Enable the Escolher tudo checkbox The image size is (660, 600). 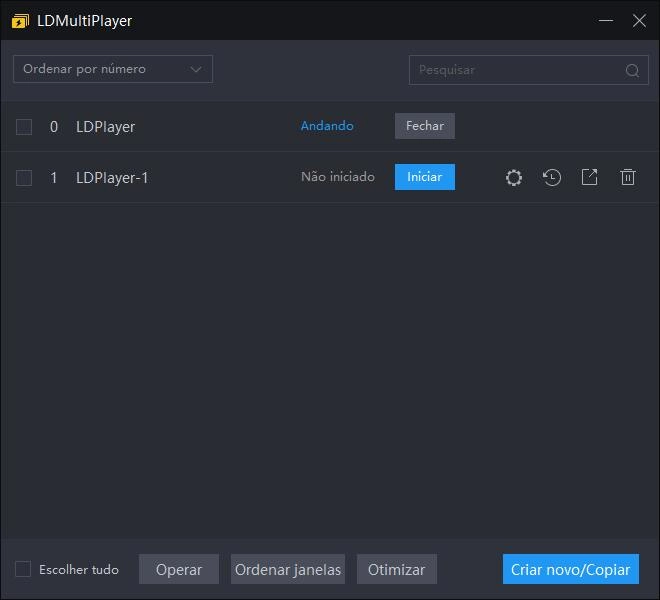(23, 569)
